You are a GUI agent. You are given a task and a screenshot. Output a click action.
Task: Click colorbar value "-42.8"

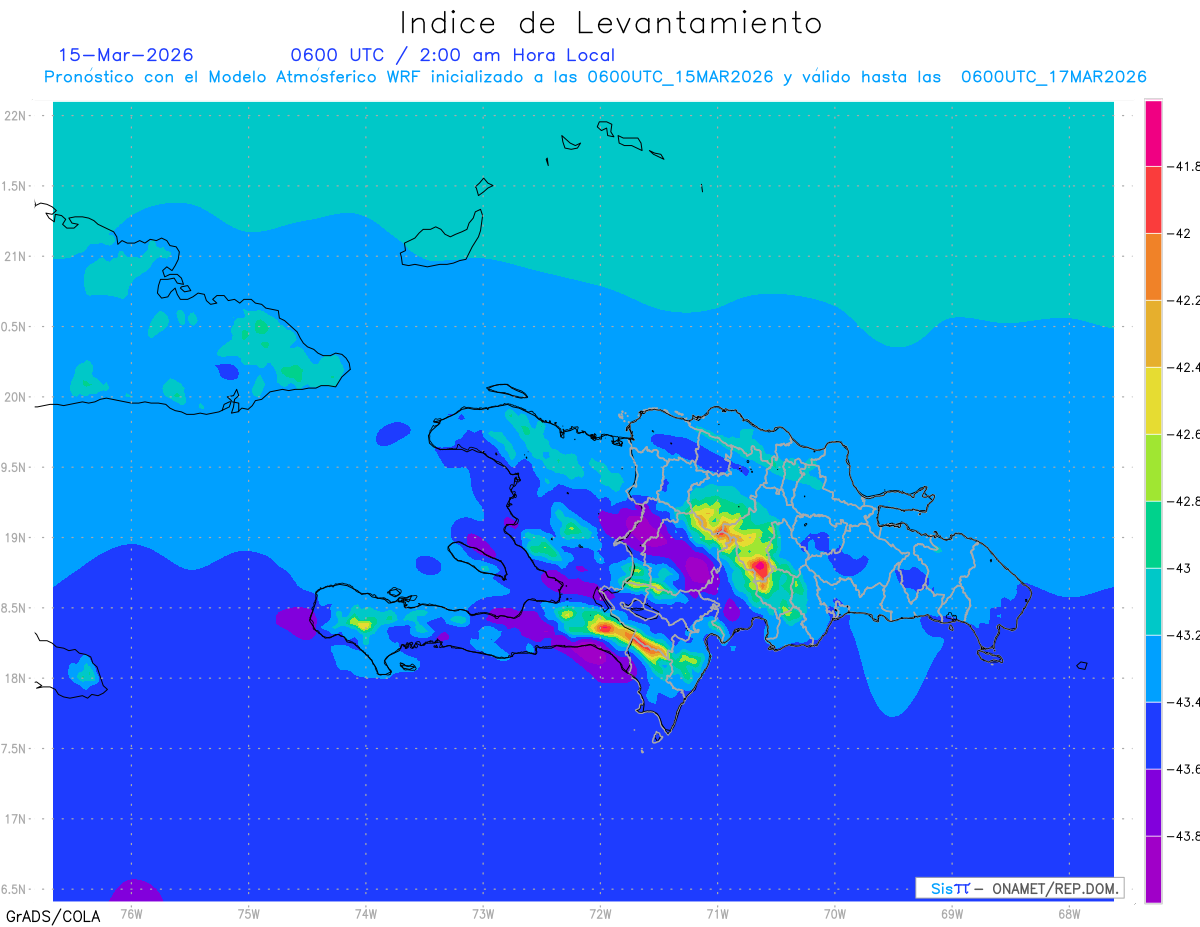pos(1185,501)
